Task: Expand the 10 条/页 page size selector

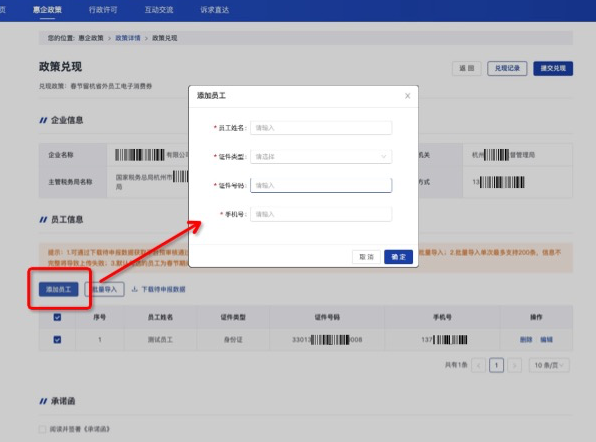Action: pyautogui.click(x=549, y=366)
